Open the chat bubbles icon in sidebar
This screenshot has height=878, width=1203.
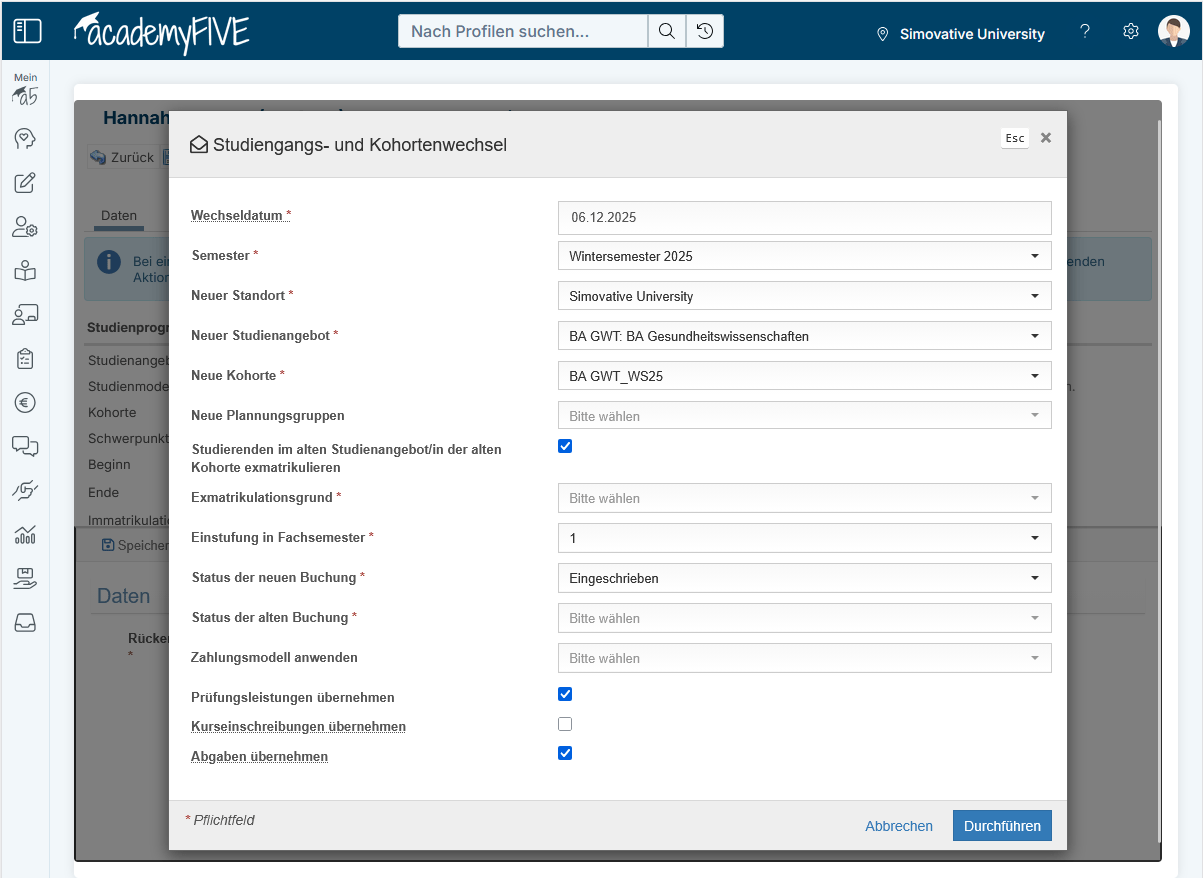click(25, 446)
